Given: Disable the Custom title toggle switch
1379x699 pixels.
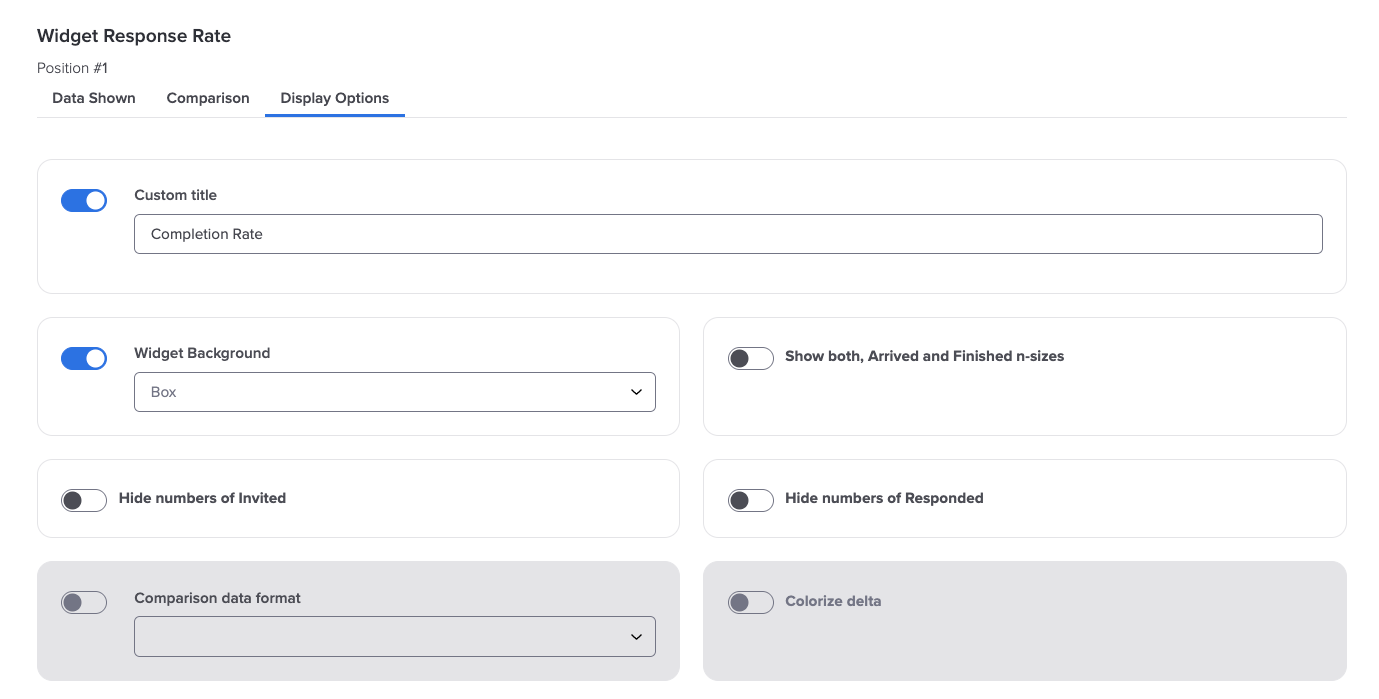Looking at the screenshot, I should pyautogui.click(x=84, y=201).
